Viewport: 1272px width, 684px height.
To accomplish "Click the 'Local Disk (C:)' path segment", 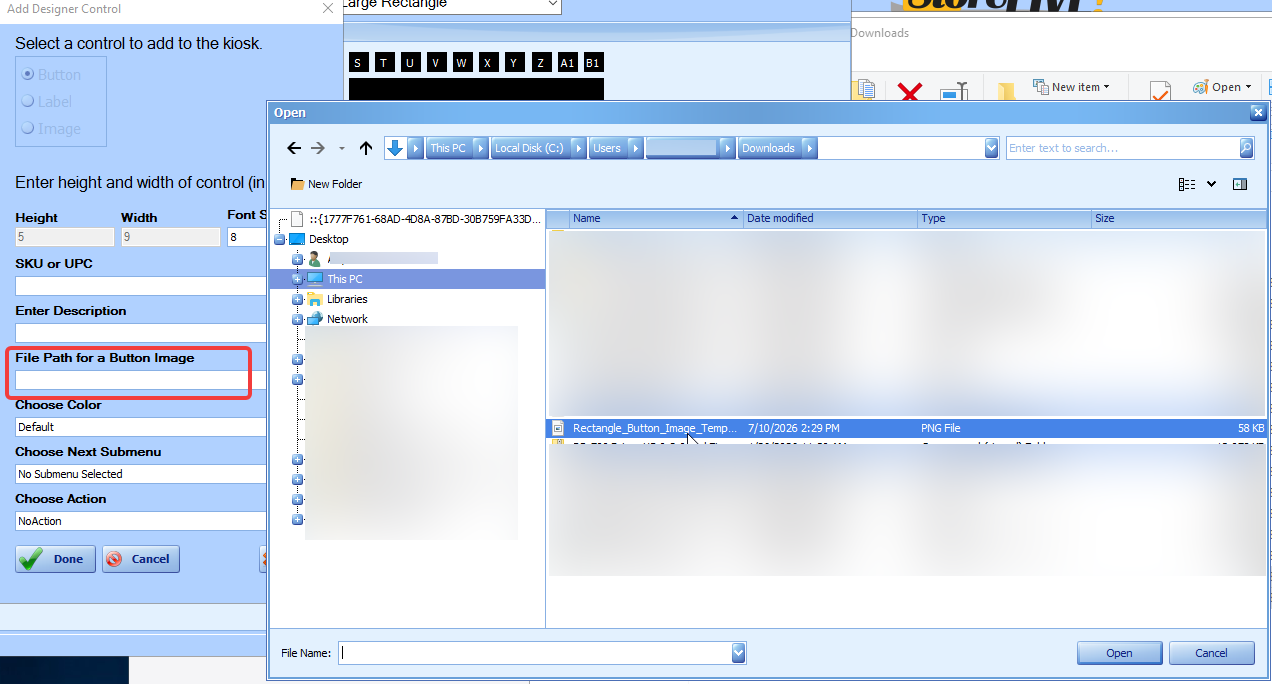I will coord(529,148).
